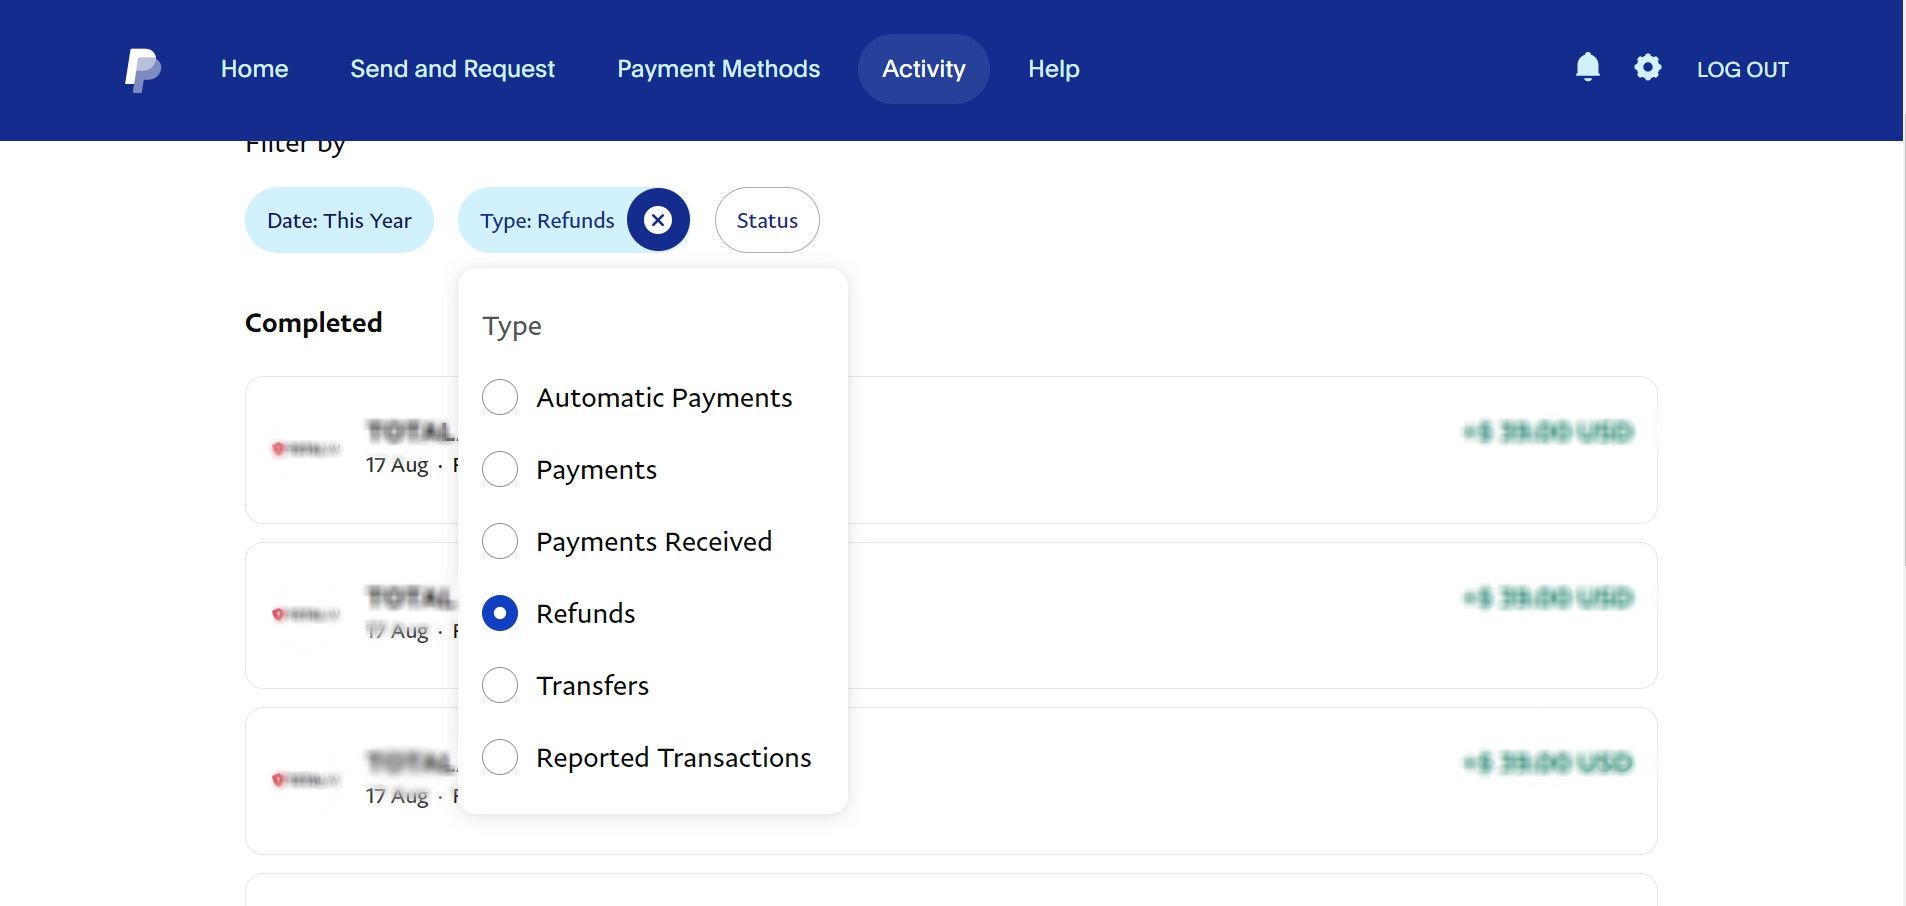Go to the Home tab
This screenshot has width=1906, height=906.
point(254,68)
